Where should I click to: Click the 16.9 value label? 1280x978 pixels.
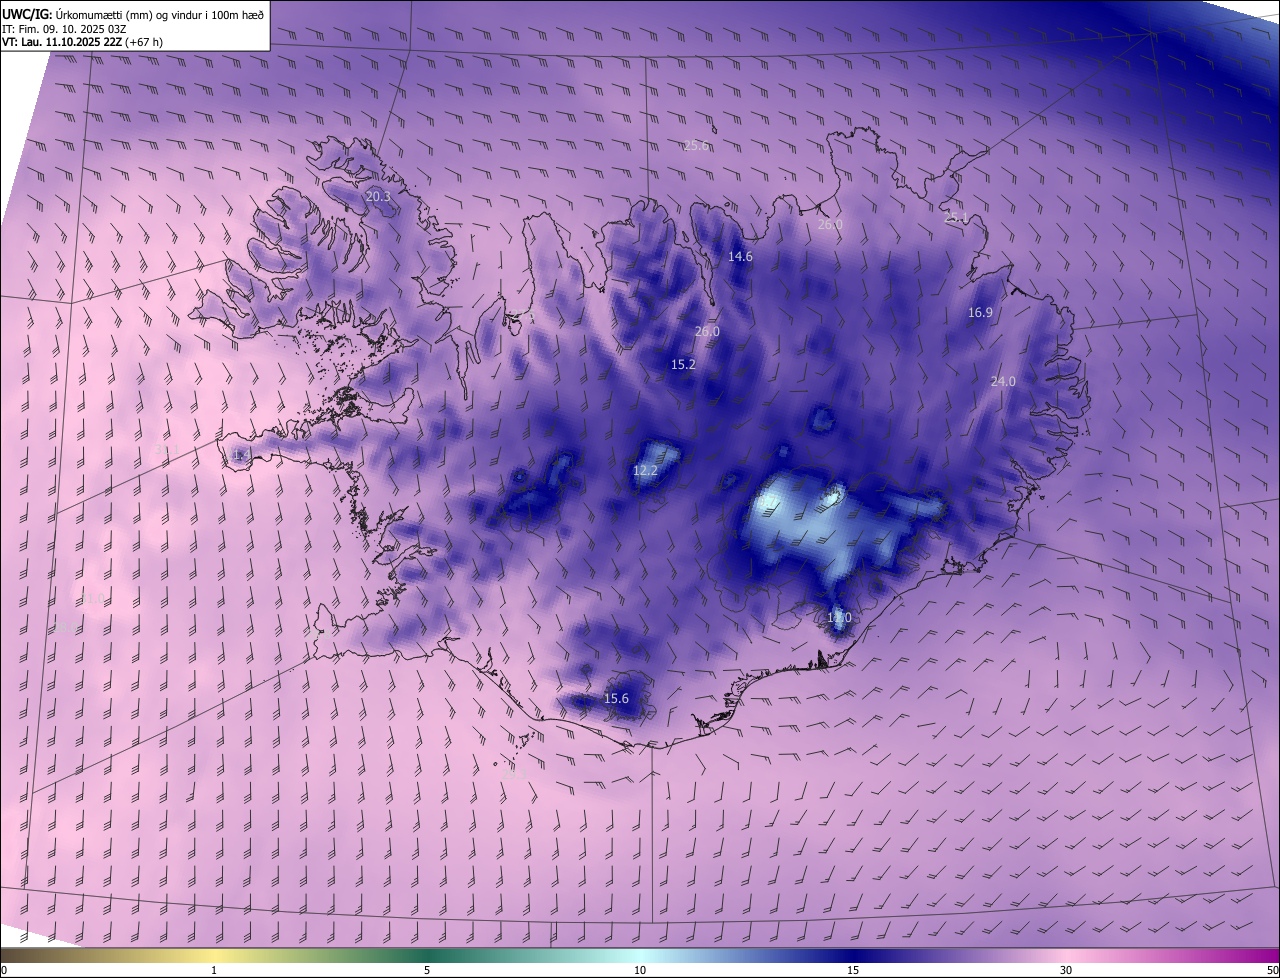(x=980, y=312)
